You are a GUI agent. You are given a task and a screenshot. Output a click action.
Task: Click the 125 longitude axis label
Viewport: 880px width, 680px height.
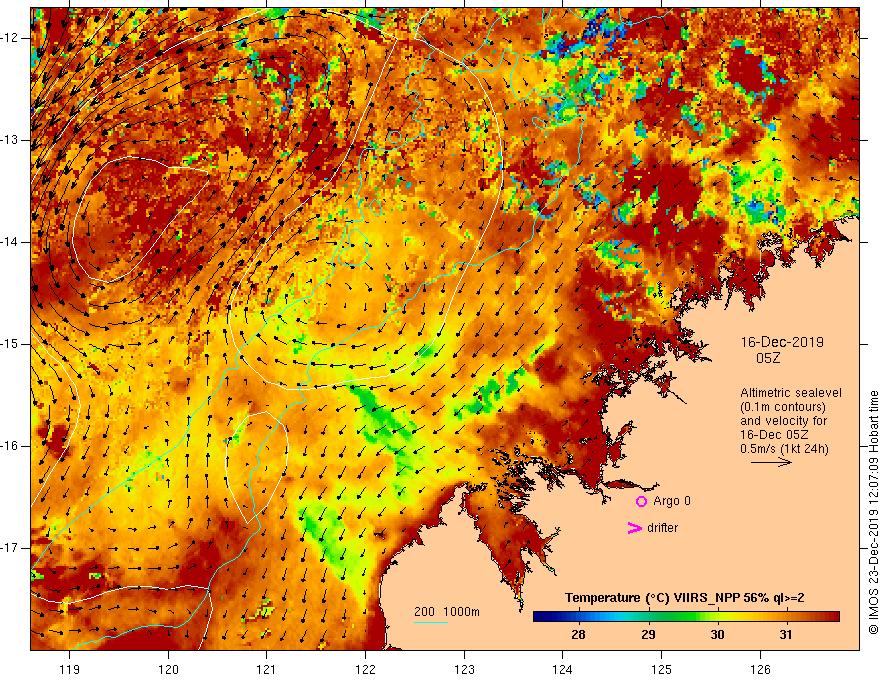pos(662,669)
